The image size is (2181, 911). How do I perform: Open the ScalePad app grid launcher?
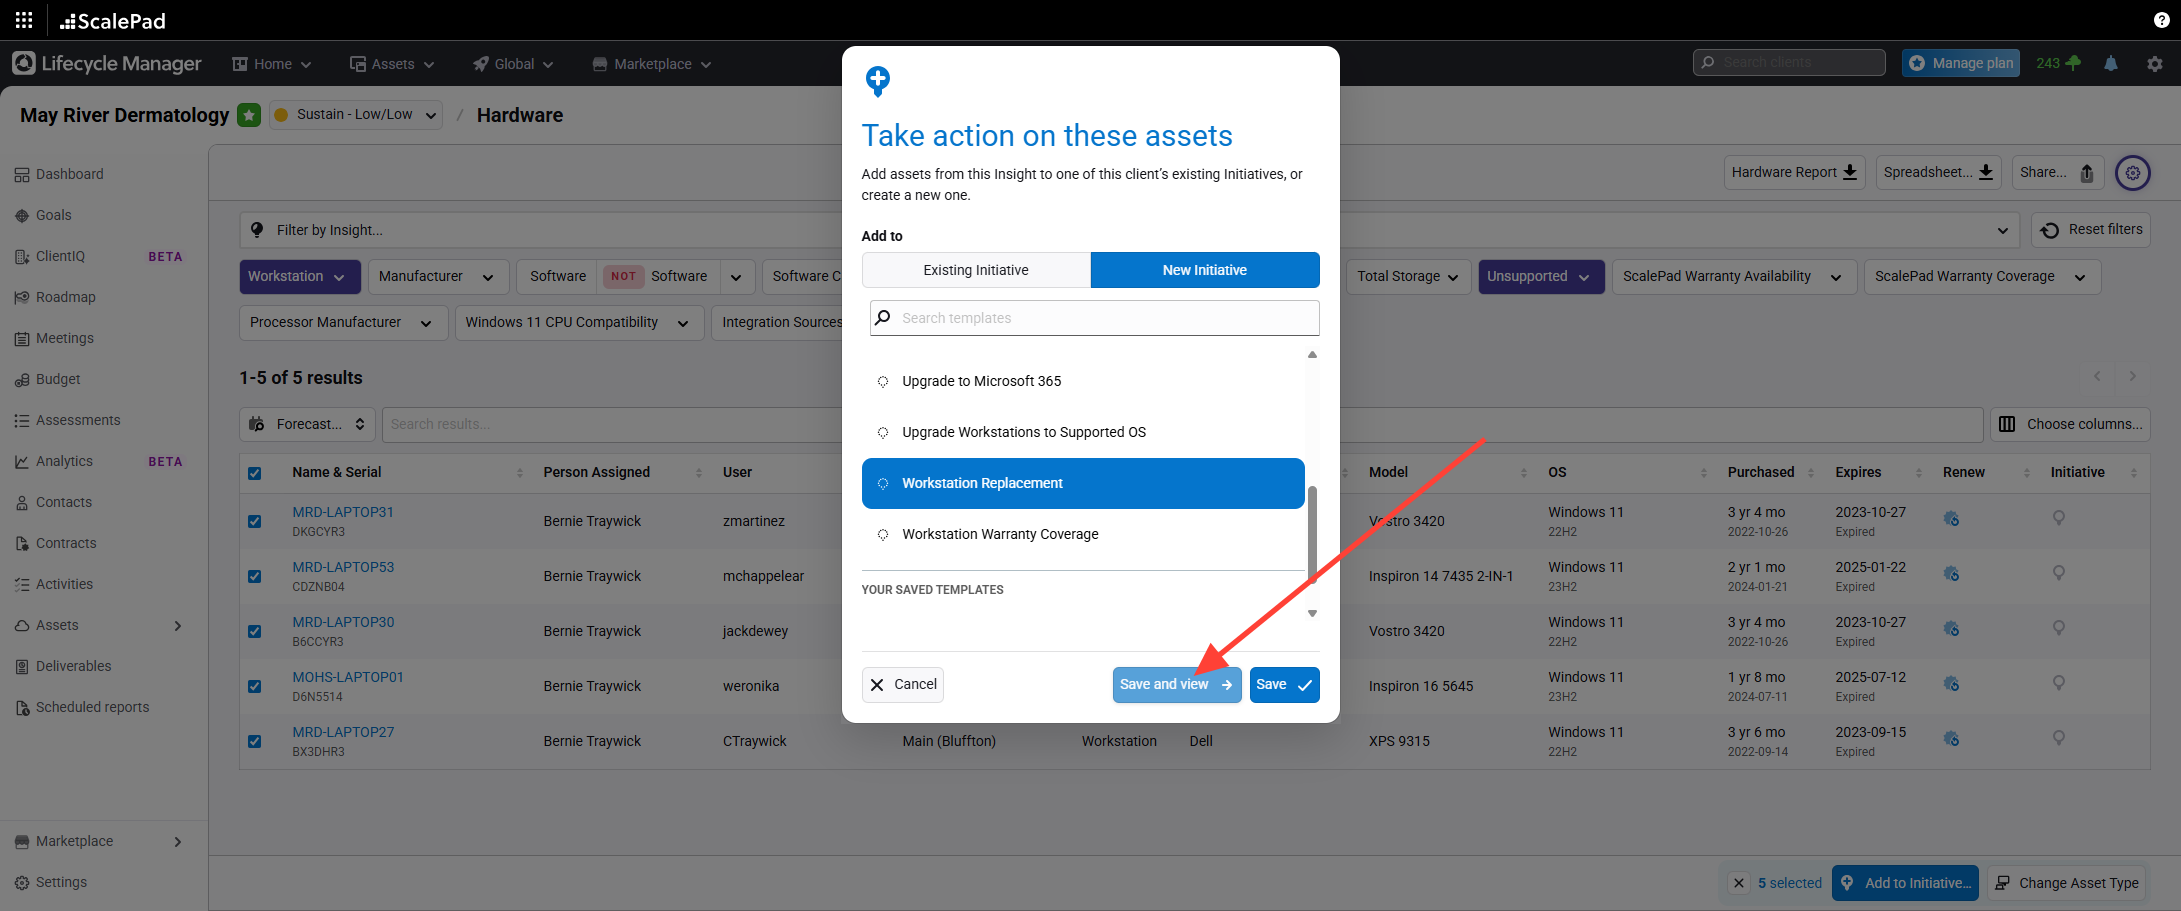(24, 20)
